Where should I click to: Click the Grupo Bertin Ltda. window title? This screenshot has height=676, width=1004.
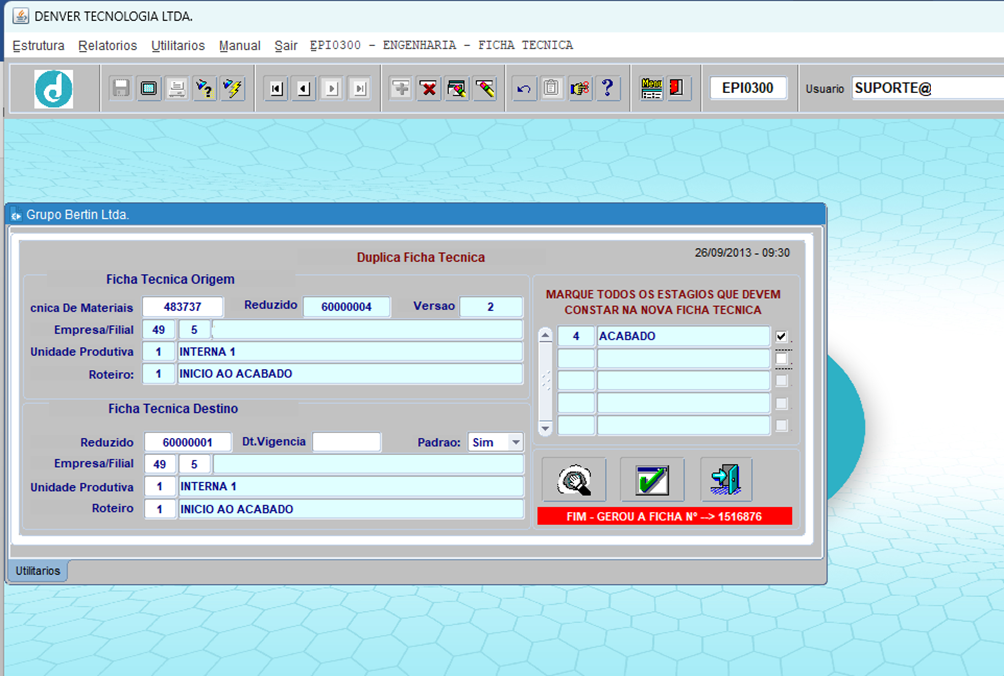(77, 214)
